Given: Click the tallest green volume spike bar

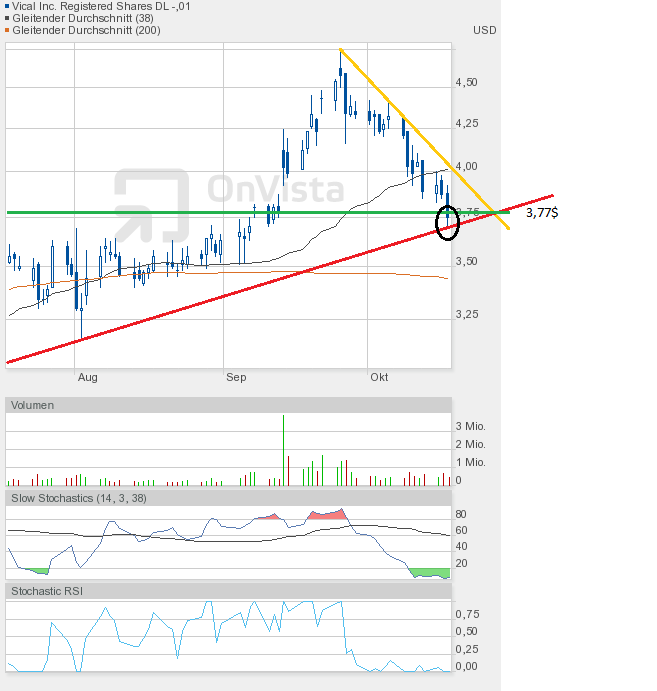Looking at the screenshot, I should 283,450.
